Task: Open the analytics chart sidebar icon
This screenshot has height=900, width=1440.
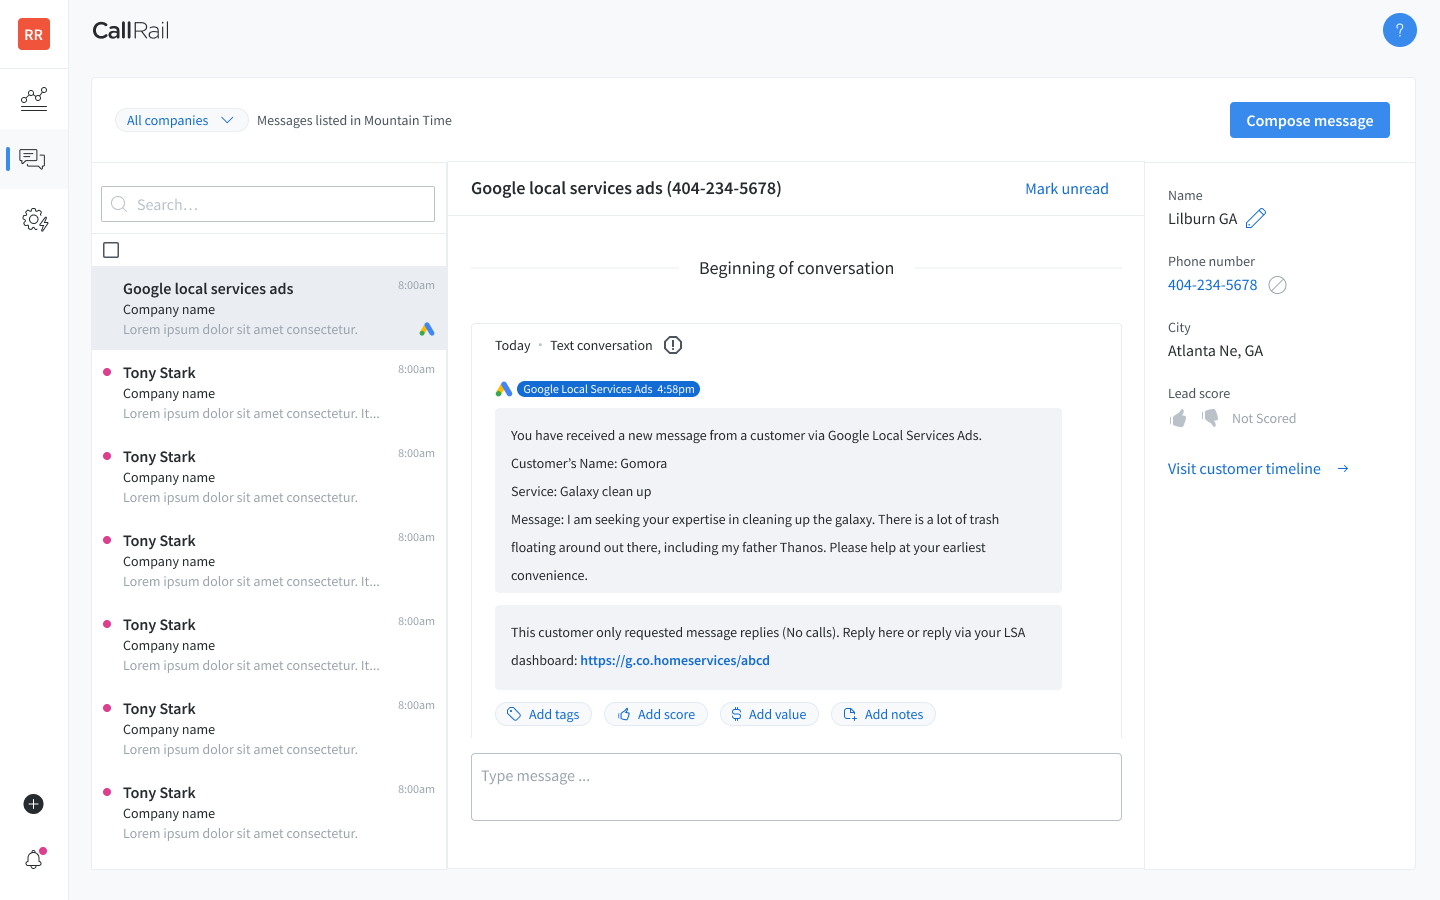Action: [34, 98]
